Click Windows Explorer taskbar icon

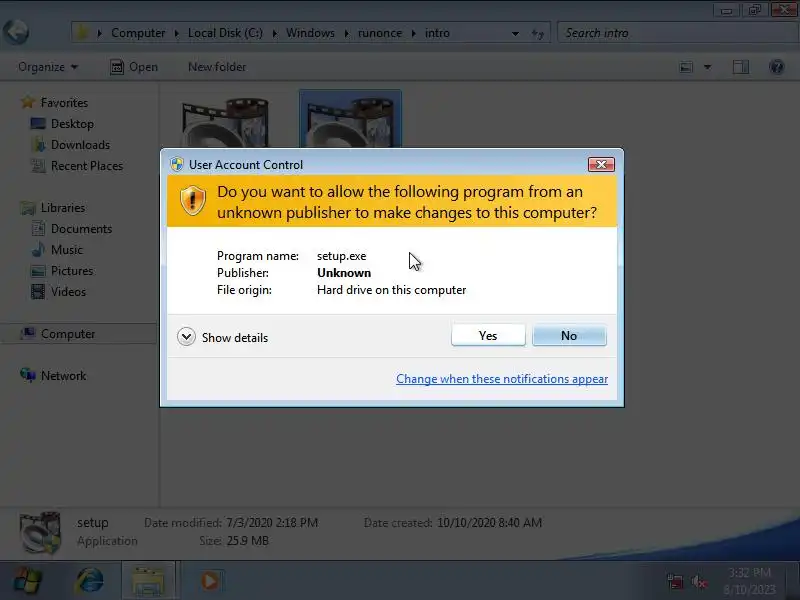[x=148, y=581]
